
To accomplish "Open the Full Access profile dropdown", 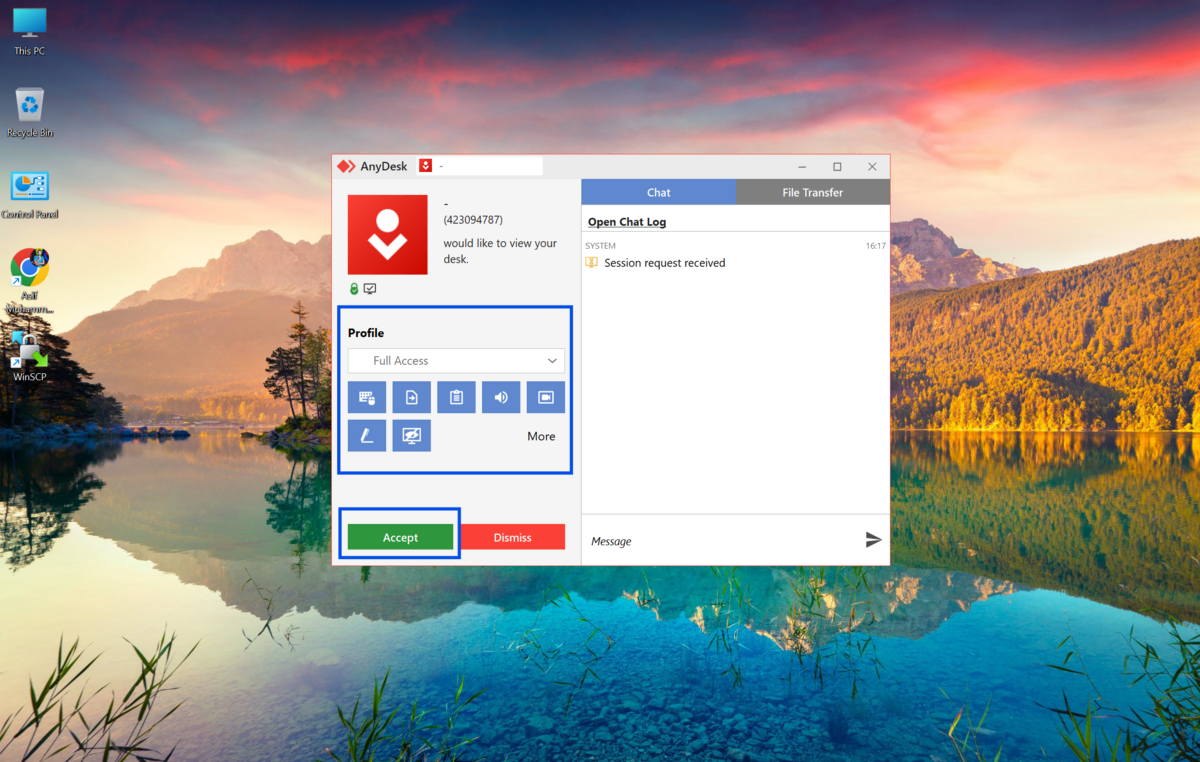I will (x=456, y=360).
